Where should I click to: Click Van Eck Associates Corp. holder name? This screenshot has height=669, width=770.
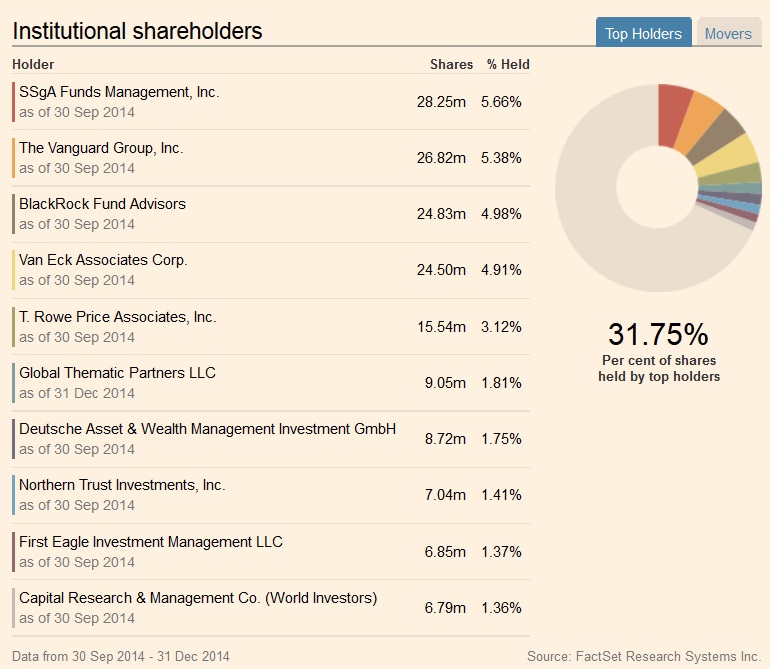coord(103,260)
